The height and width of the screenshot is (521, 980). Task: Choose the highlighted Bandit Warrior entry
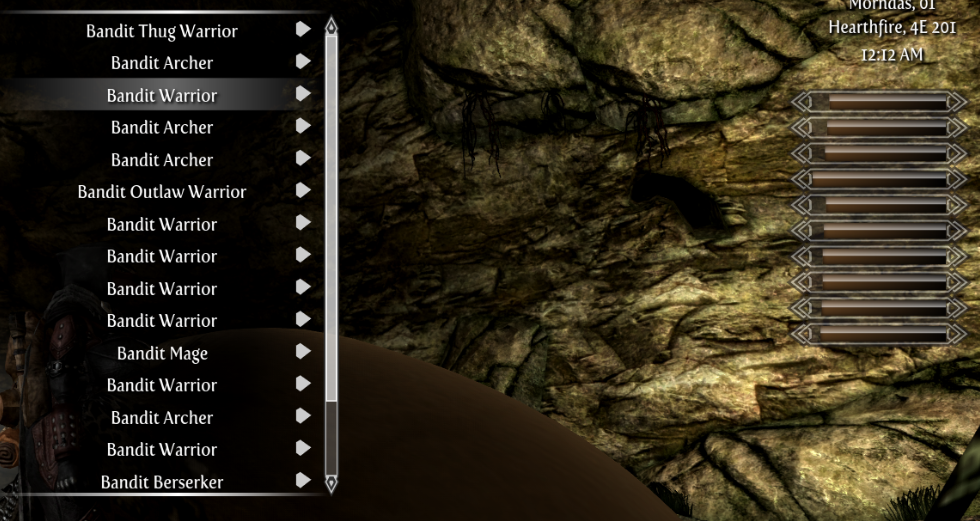point(162,95)
